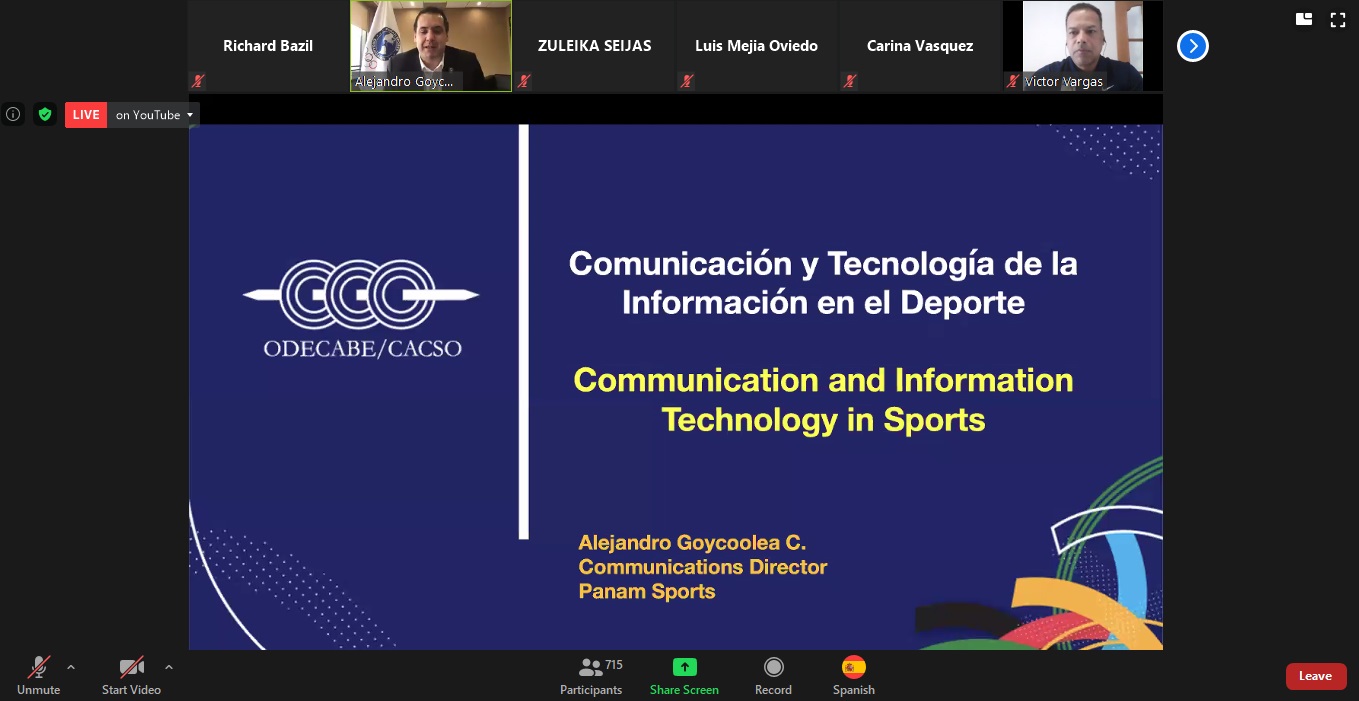
Task: Click the LIVE streaming indicator
Action: click(86, 114)
